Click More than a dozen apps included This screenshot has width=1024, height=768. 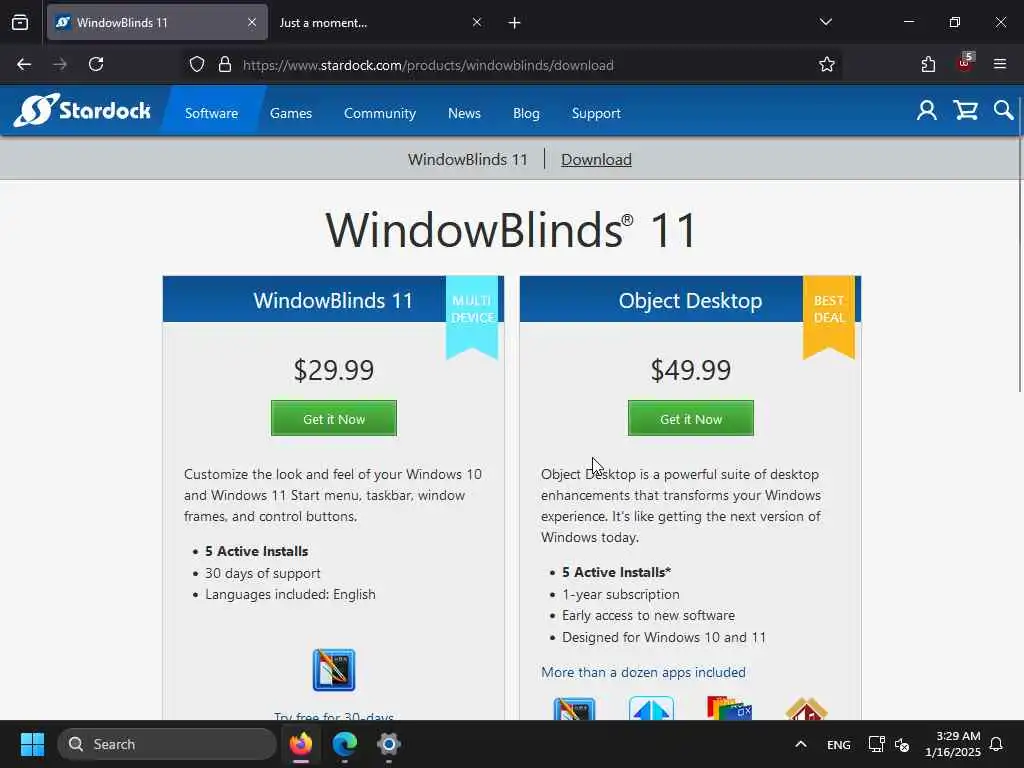643,672
